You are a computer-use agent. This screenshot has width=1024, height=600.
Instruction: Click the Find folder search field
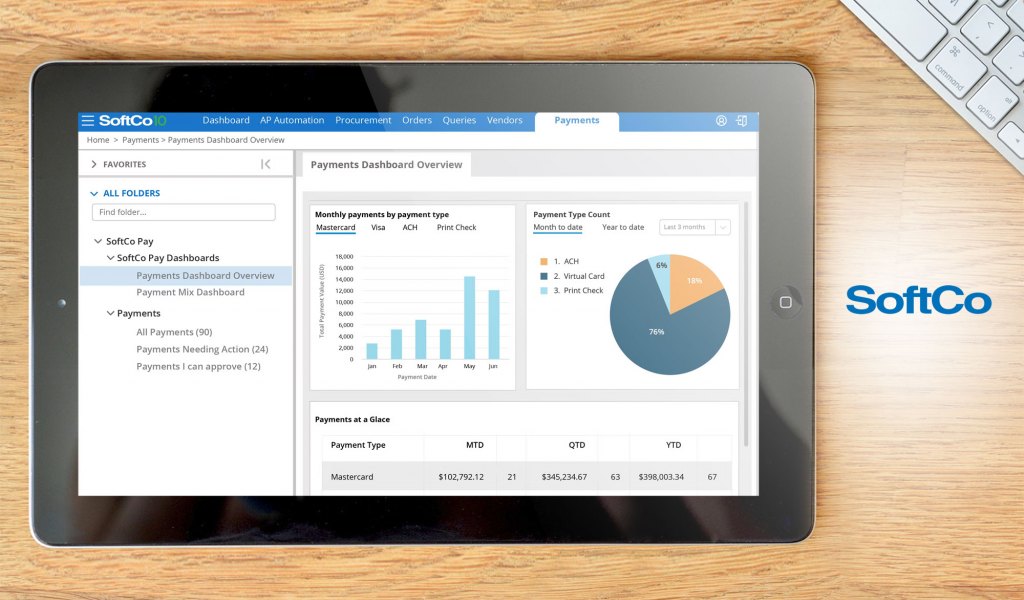coord(183,212)
